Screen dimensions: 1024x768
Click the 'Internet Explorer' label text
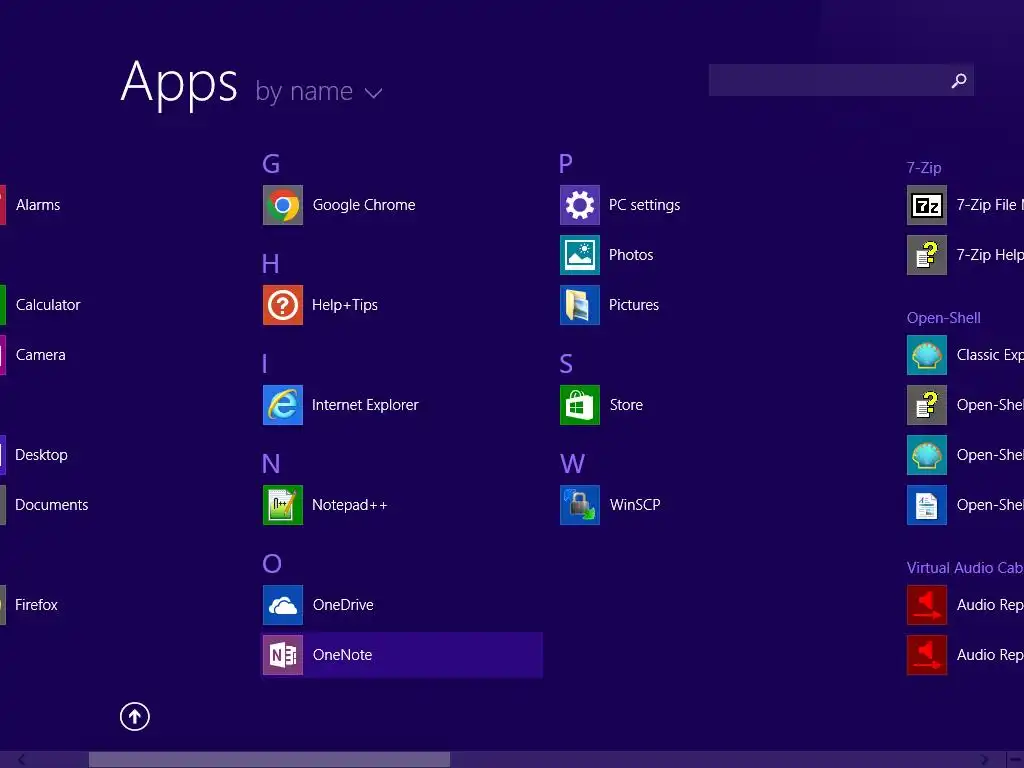tap(365, 405)
